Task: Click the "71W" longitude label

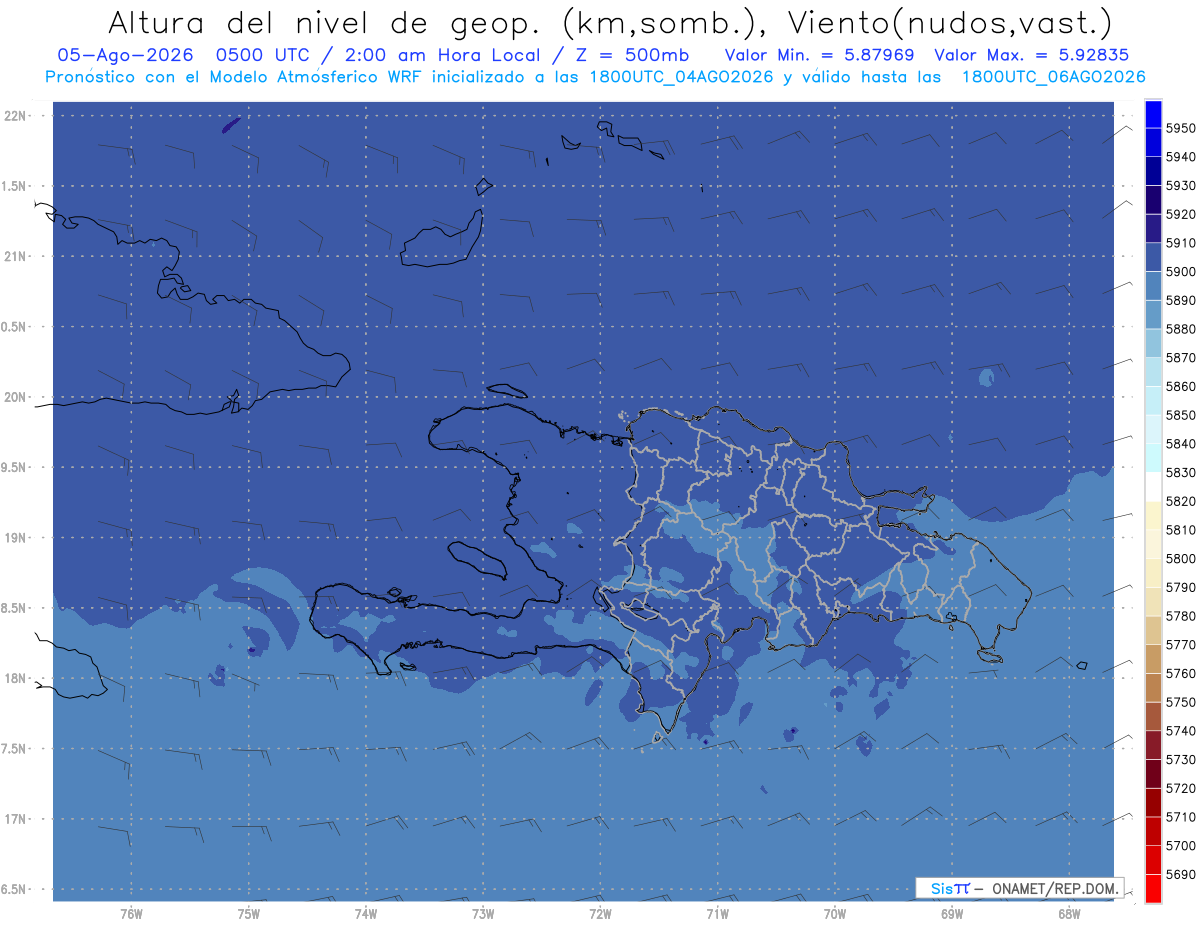Action: [717, 913]
